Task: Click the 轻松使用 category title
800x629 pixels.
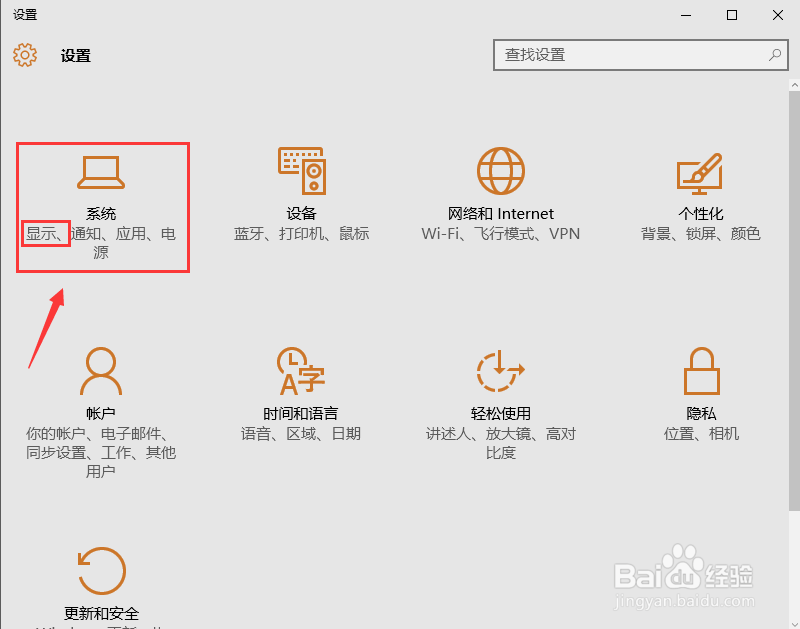Action: [501, 413]
